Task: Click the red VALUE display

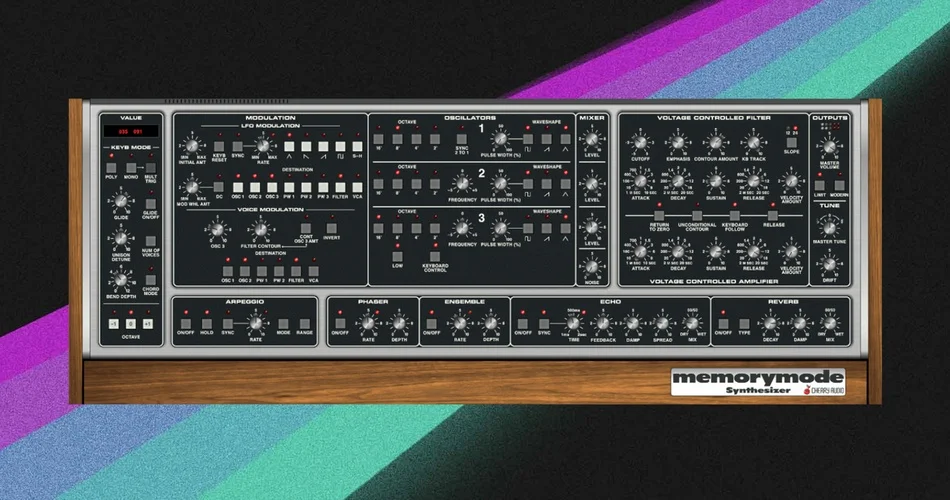Action: point(130,131)
